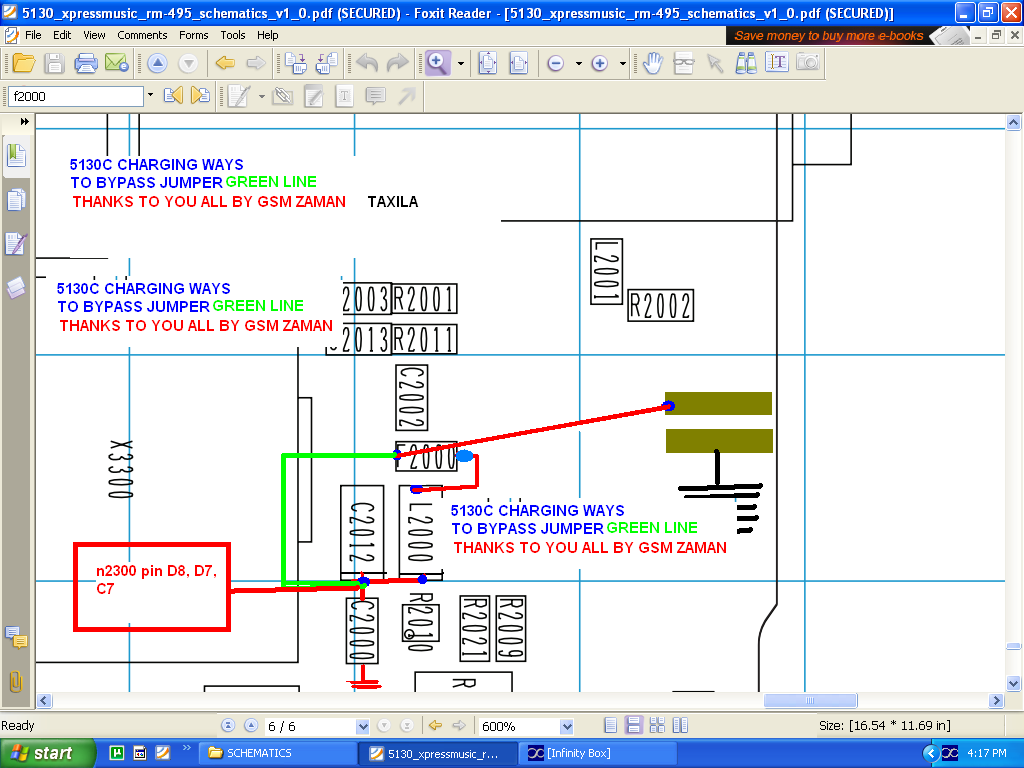The image size is (1024, 768).
Task: Print the document using the printer icon
Action: point(86,63)
